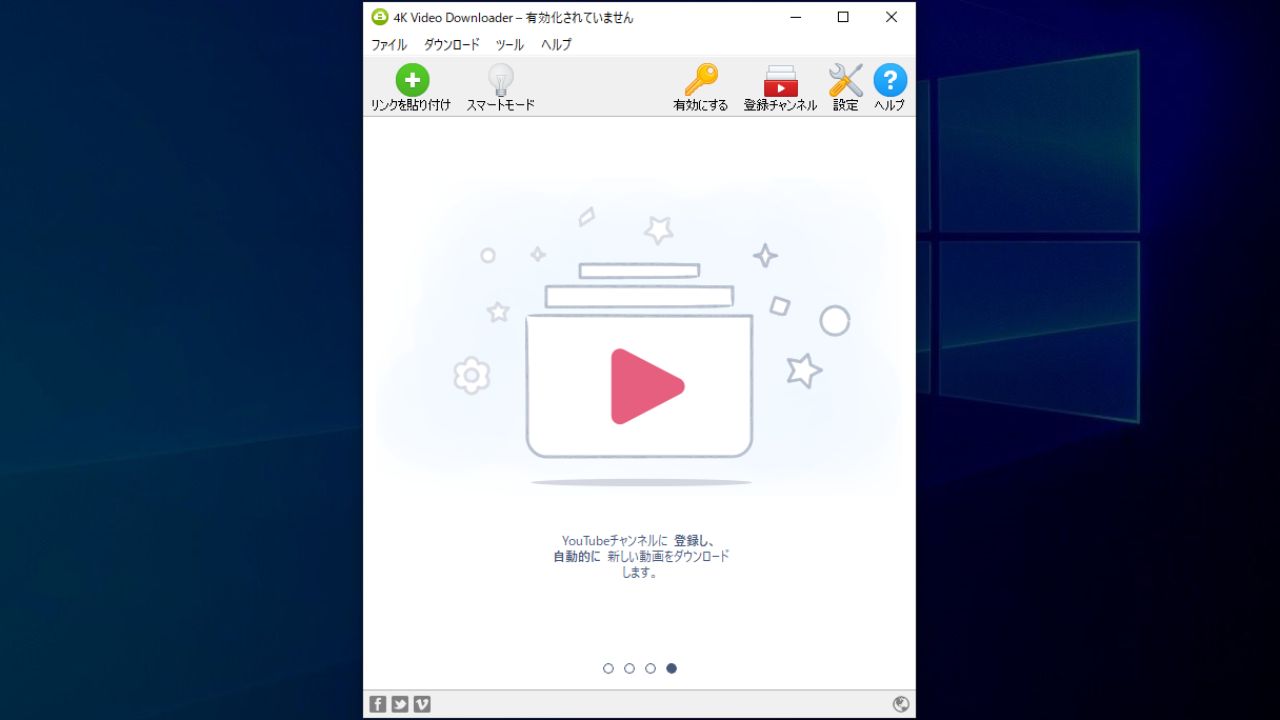
Task: Click the globe icon in status bar
Action: pyautogui.click(x=901, y=704)
